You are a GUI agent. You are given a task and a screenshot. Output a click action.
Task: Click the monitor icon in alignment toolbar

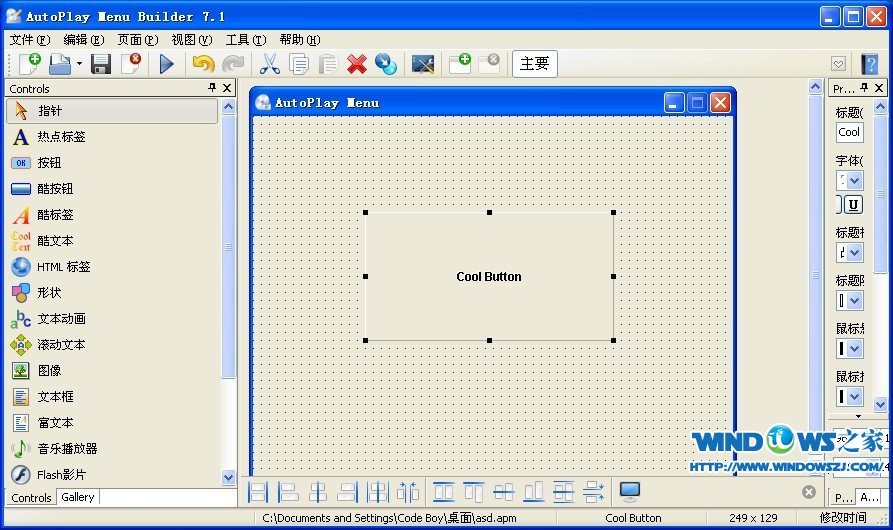click(x=629, y=491)
